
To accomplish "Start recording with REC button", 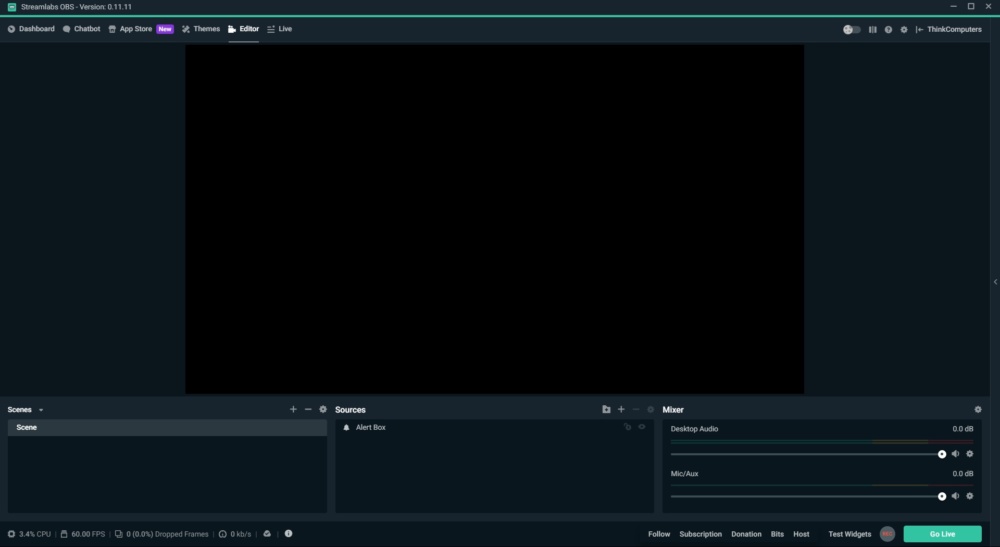I will 887,534.
